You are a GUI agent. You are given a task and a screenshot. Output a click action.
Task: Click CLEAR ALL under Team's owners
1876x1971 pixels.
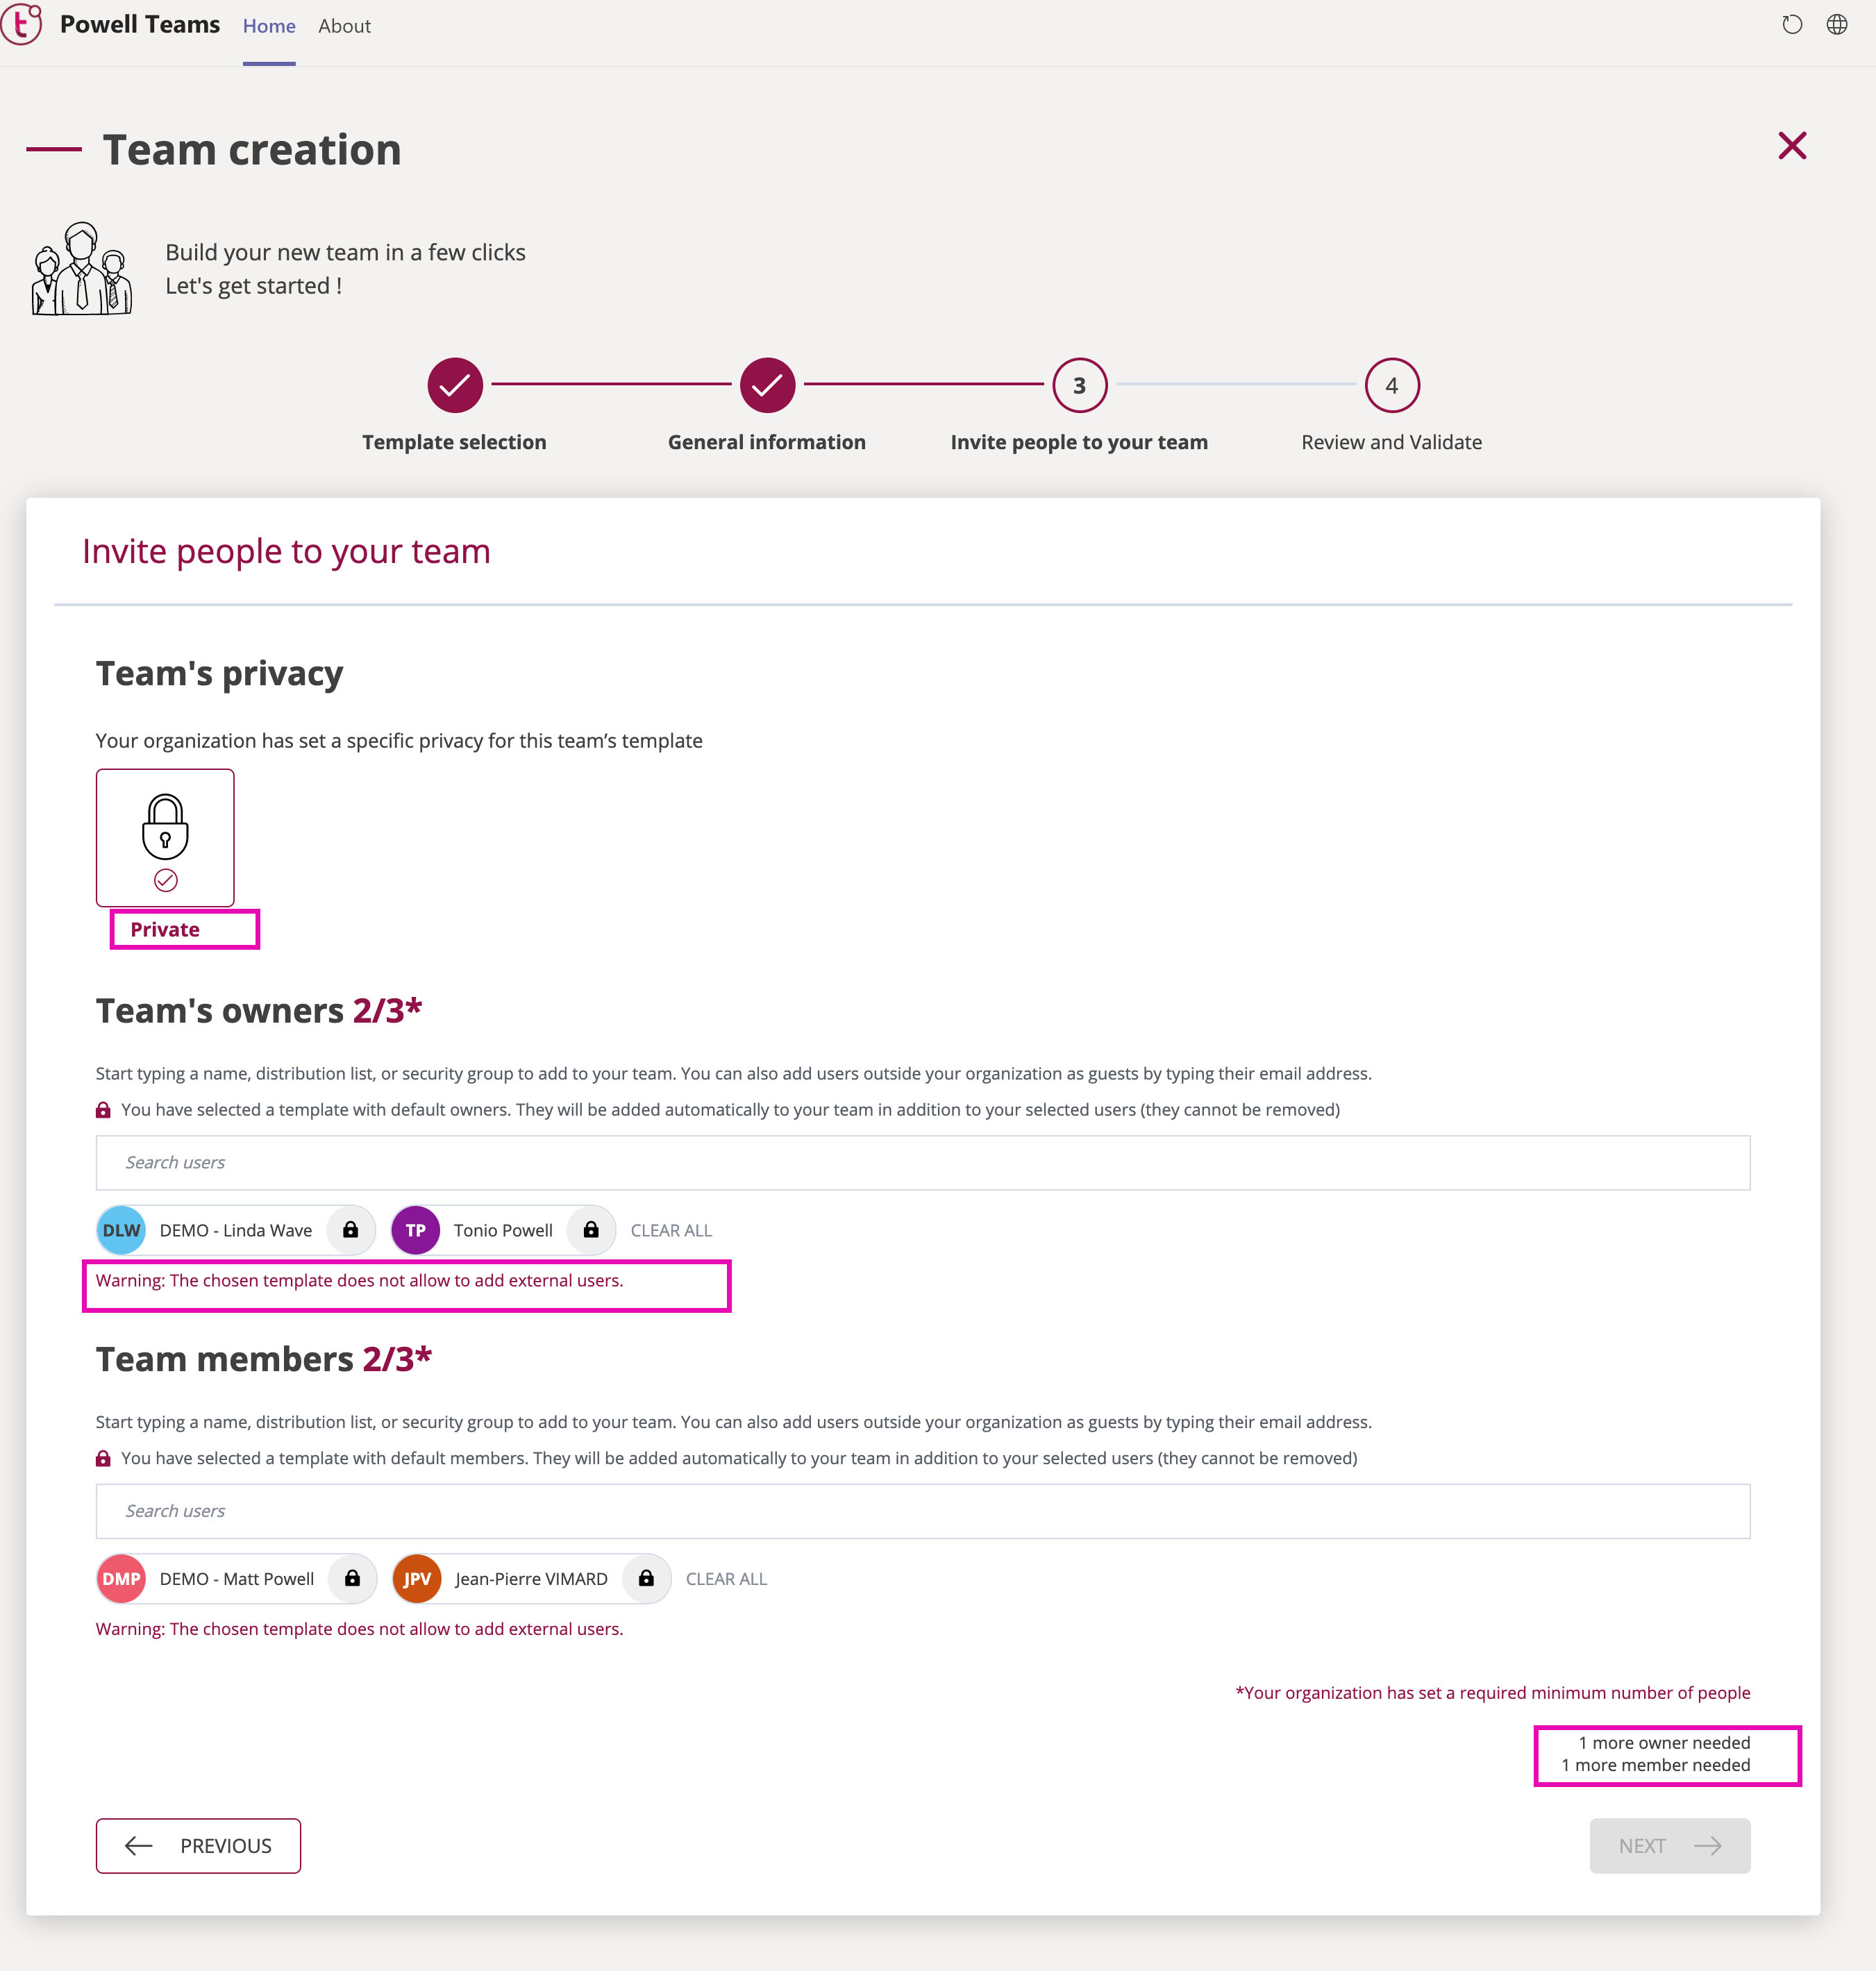tap(671, 1230)
